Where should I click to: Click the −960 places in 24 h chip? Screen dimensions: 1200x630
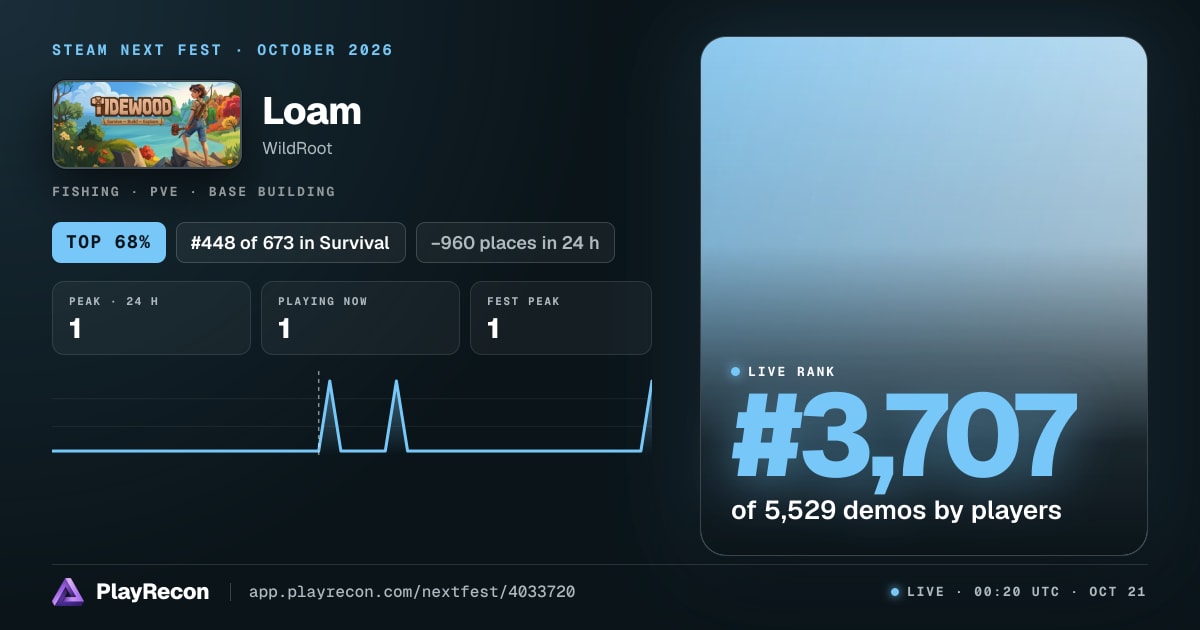pyautogui.click(x=515, y=242)
